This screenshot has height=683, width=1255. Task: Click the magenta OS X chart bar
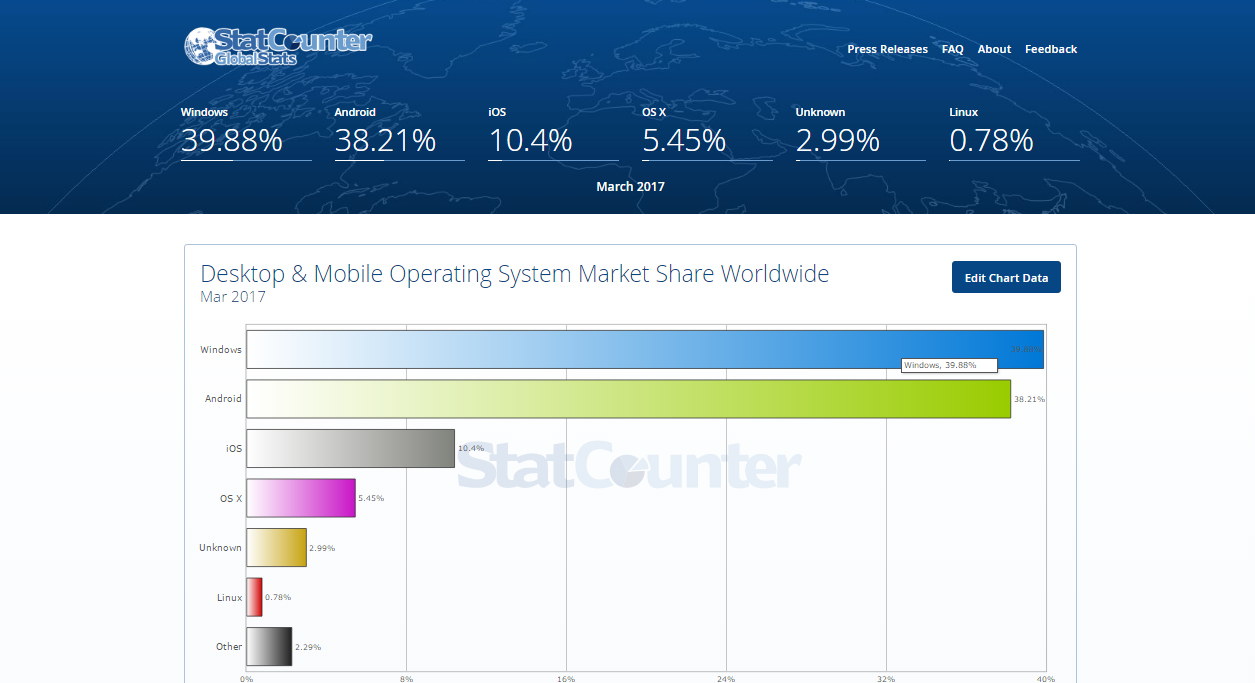[x=301, y=498]
